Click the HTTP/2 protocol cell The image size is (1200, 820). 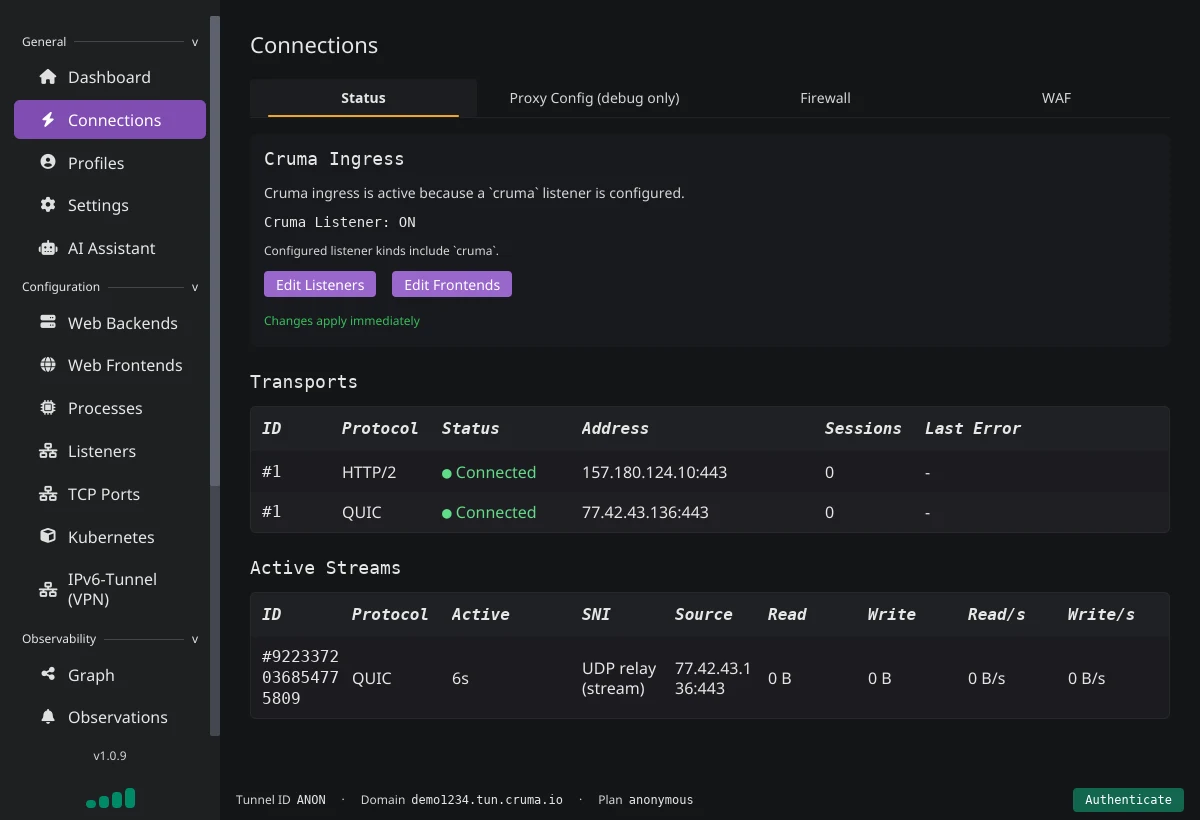click(x=369, y=472)
